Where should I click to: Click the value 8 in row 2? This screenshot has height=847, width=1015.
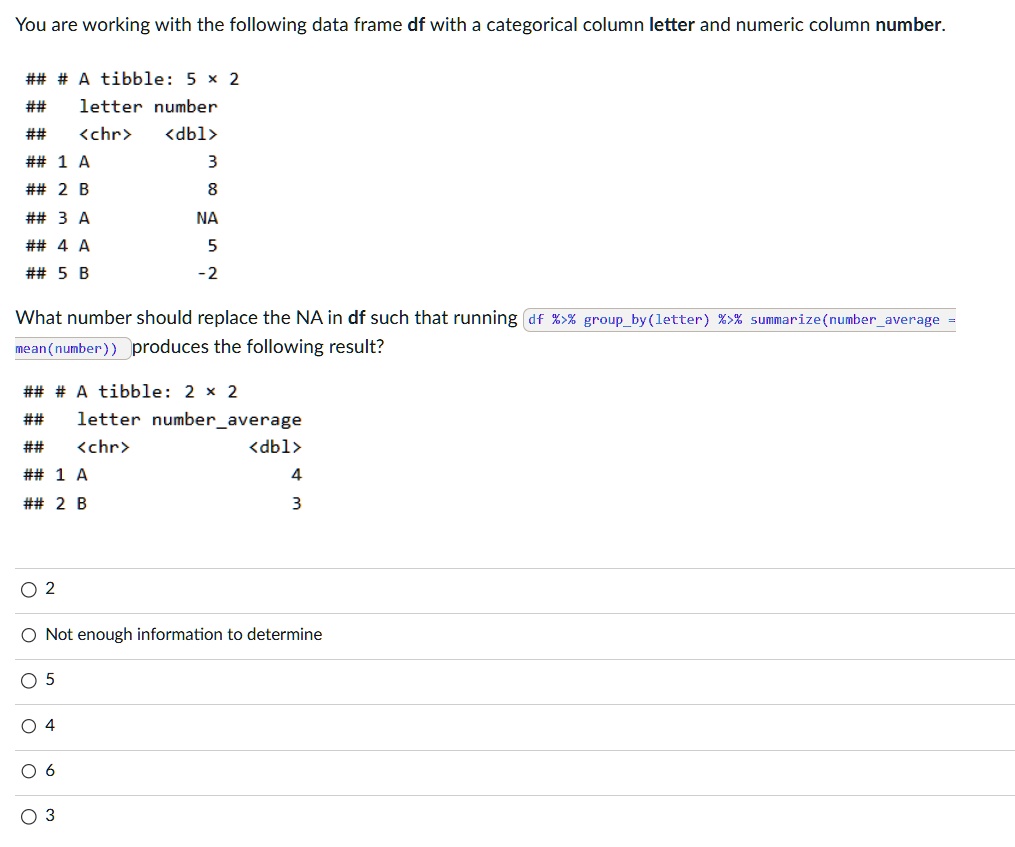pos(212,190)
